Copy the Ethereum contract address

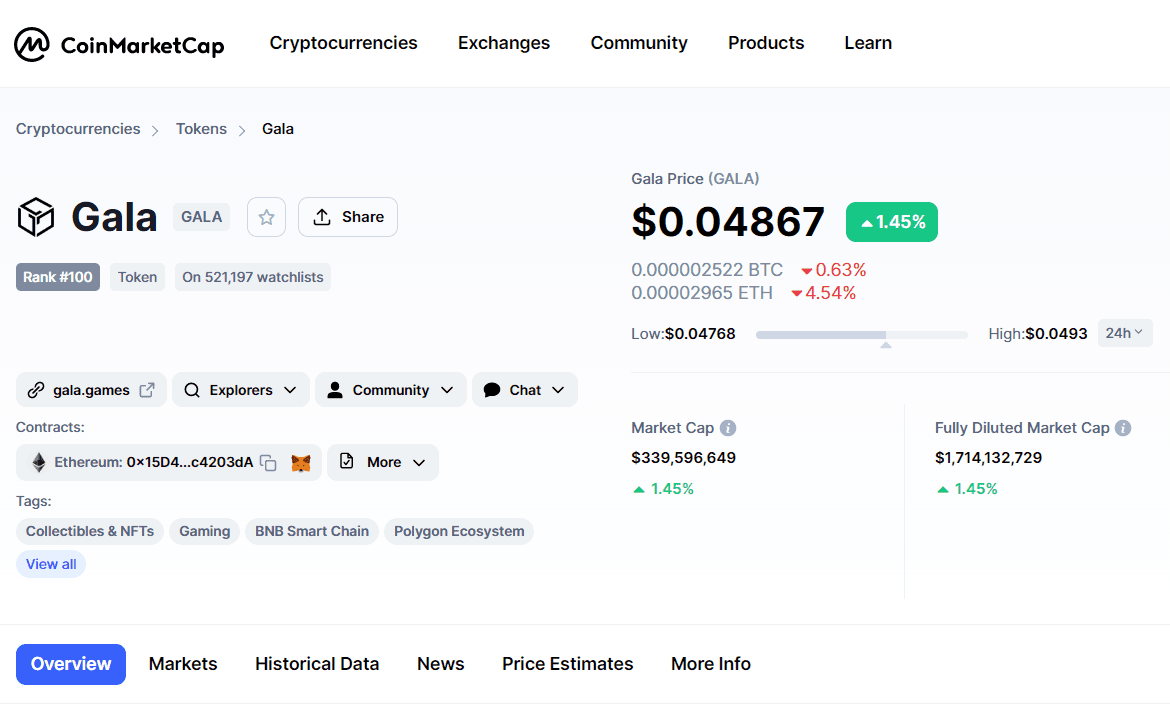tap(269, 462)
